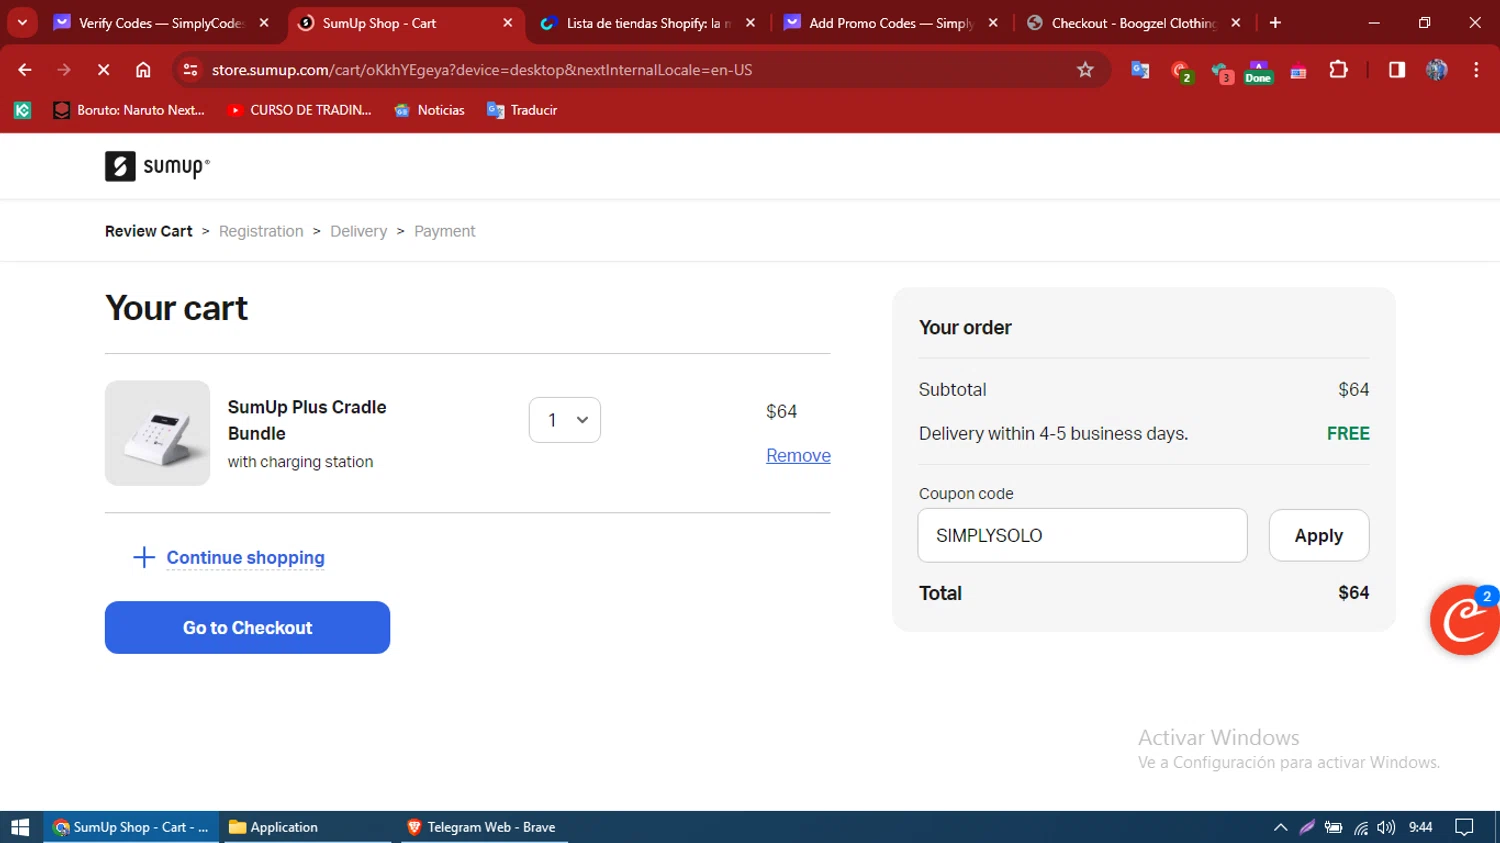This screenshot has width=1500, height=843.
Task: Go back to the previous page
Action: pos(25,70)
